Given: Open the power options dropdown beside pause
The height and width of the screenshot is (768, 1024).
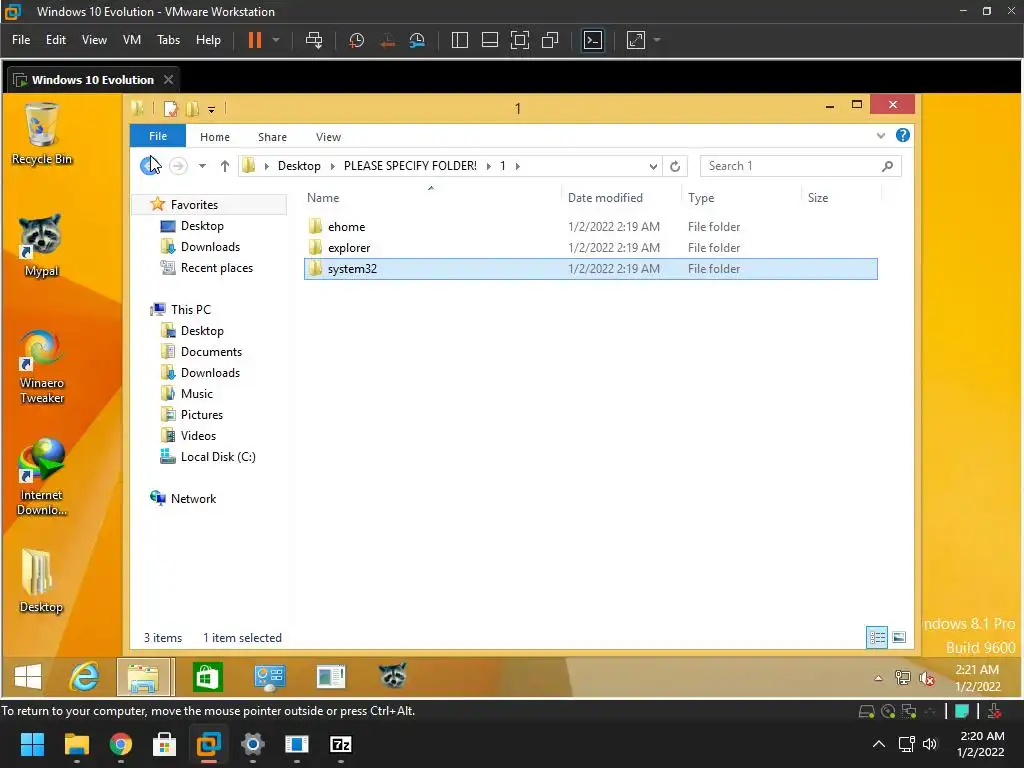Looking at the screenshot, I should (x=276, y=40).
